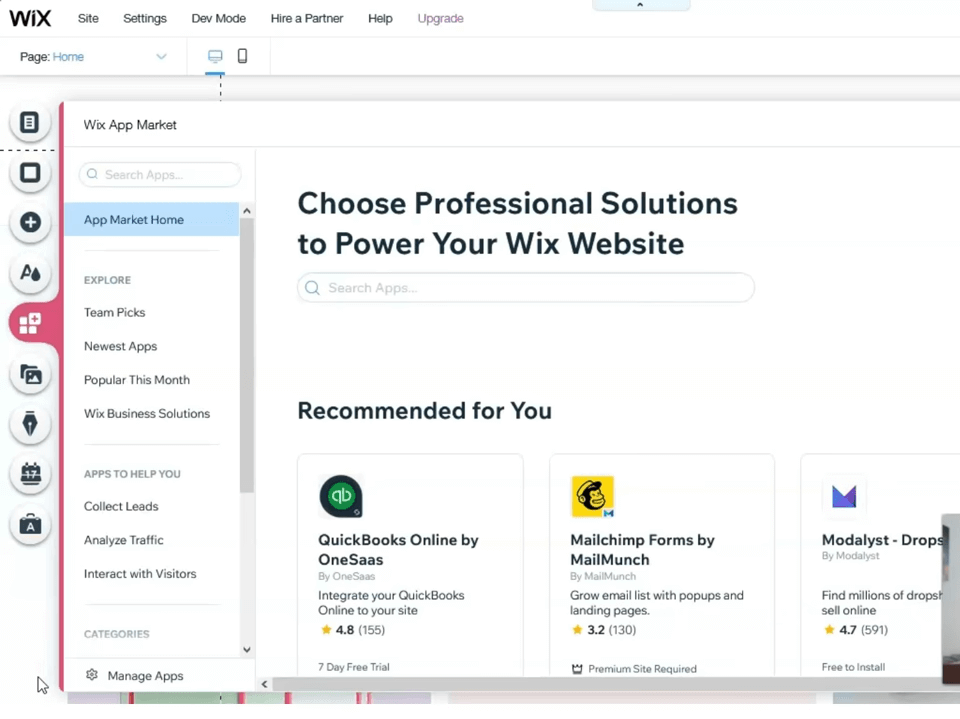The image size is (960, 719).
Task: Click magnifier icon in sidebar search
Action: pyautogui.click(x=92, y=174)
